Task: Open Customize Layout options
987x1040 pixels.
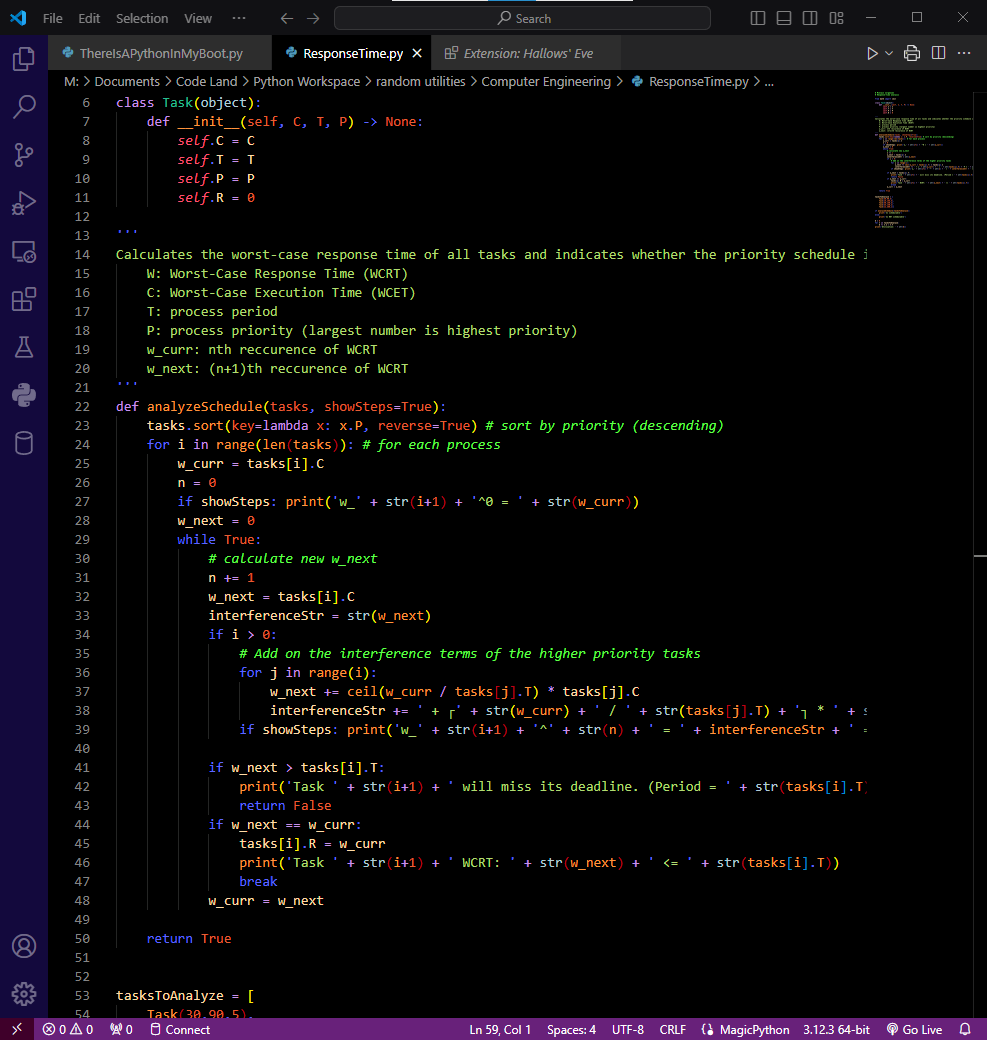Action: pyautogui.click(x=836, y=18)
